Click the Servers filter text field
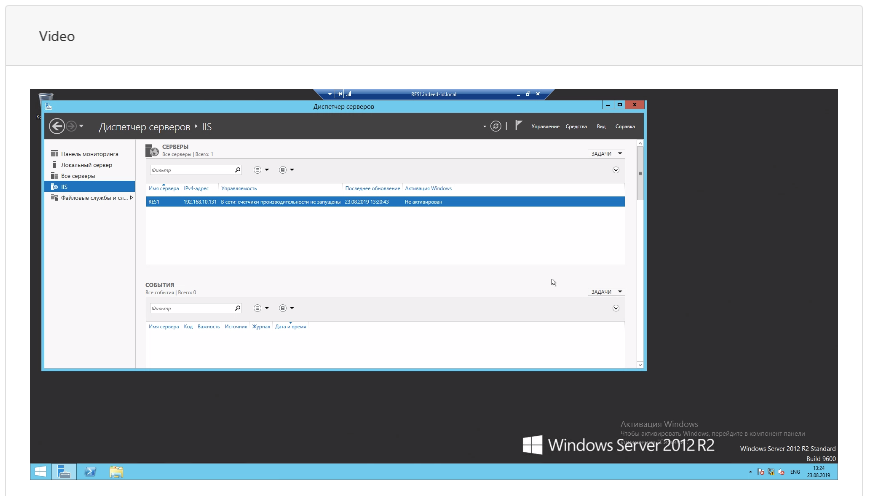This screenshot has width=870, height=496. tap(188, 170)
